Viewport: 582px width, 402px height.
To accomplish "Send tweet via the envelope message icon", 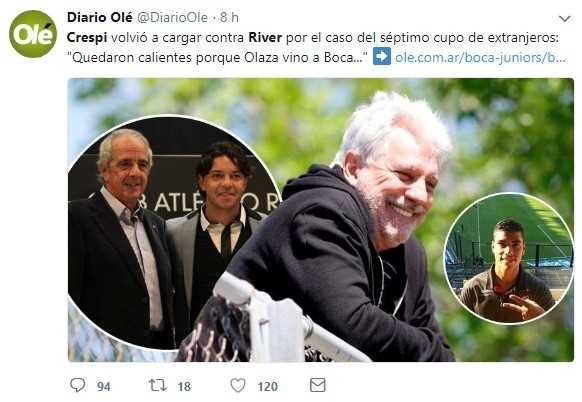I will tap(318, 385).
